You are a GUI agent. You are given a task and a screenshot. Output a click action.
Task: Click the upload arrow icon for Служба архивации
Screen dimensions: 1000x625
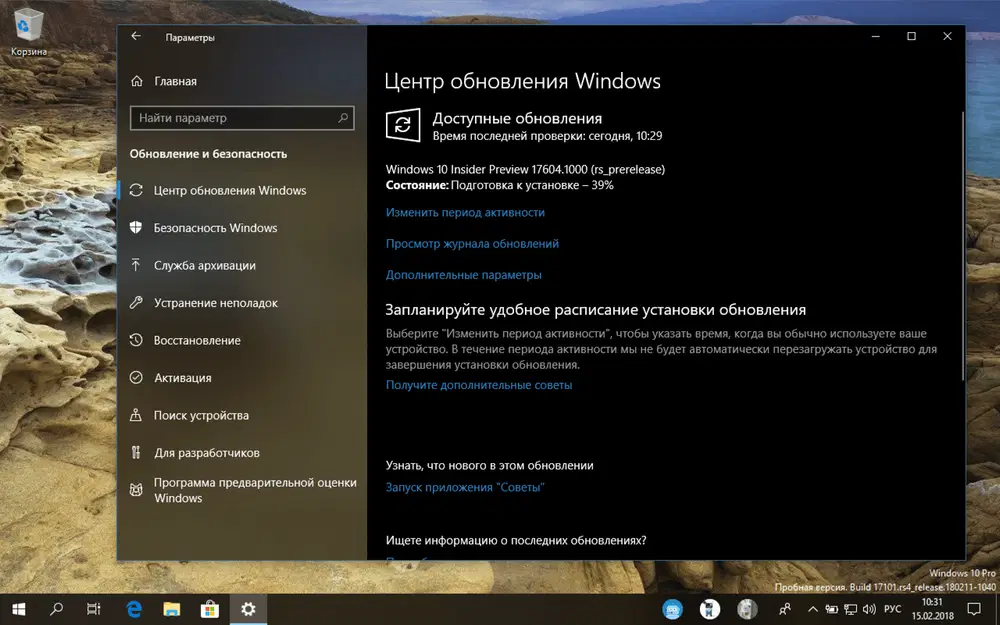point(136,265)
